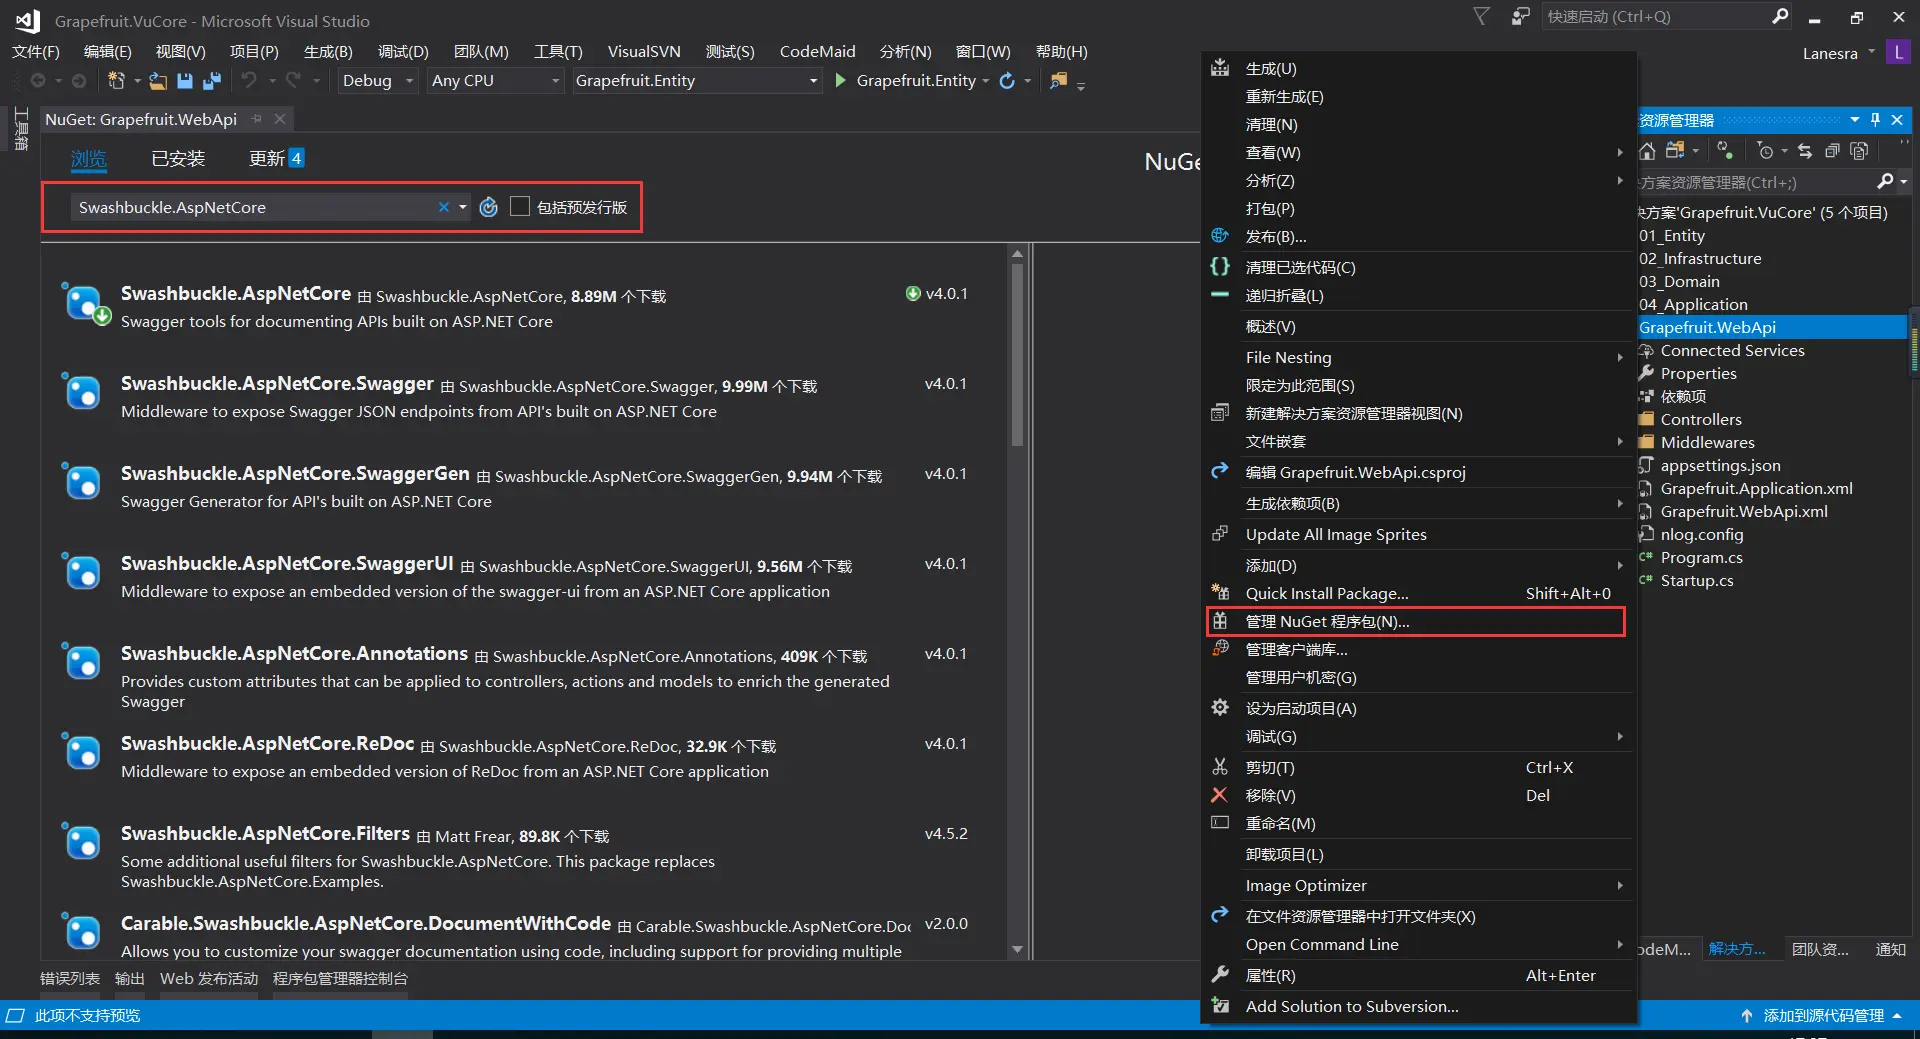Click the Refresh icon next to package search

click(x=489, y=207)
